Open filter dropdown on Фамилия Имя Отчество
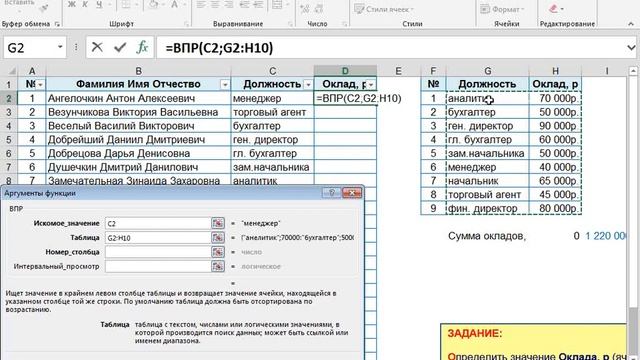Screen dimensions: 640x360 (x=225, y=84)
